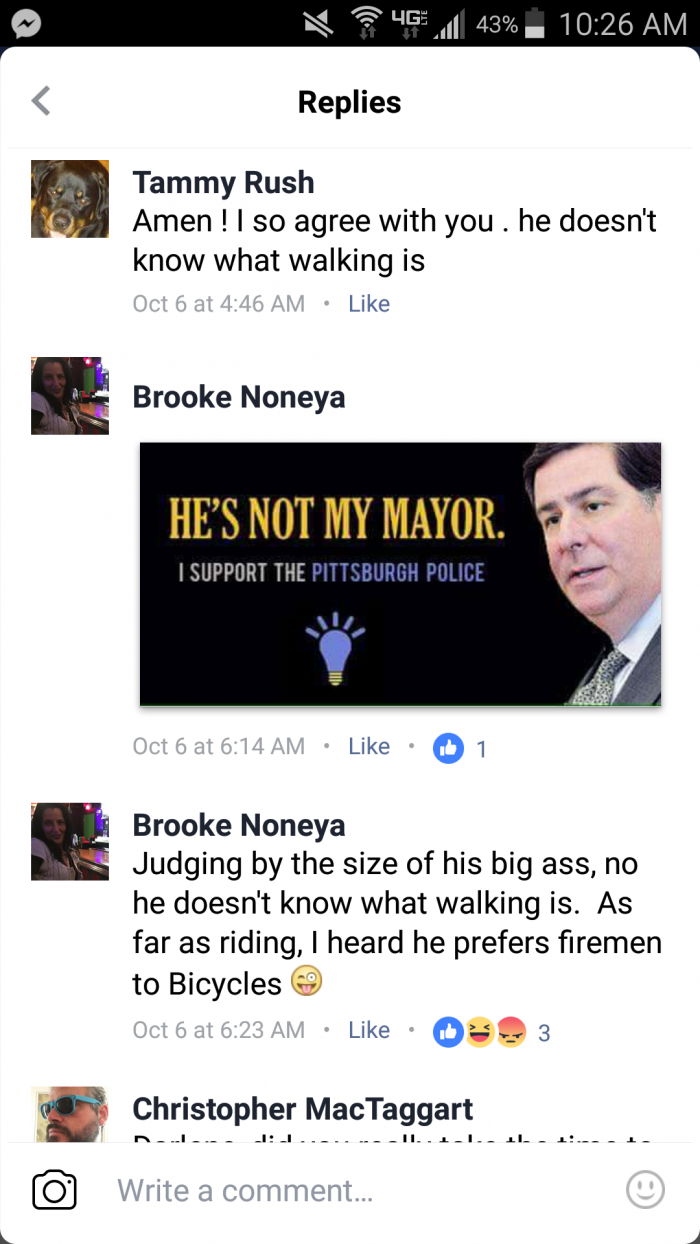Tap Tammy Rush's dog profile picture
This screenshot has width=700, height=1244.
click(x=70, y=198)
